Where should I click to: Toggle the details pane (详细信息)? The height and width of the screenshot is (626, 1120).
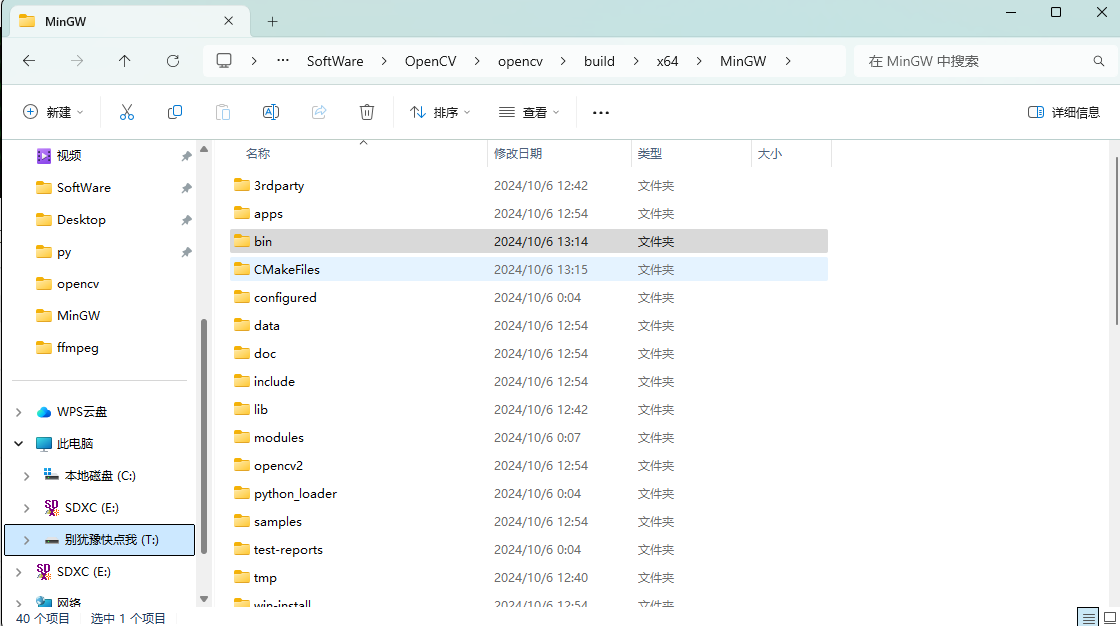click(1064, 113)
